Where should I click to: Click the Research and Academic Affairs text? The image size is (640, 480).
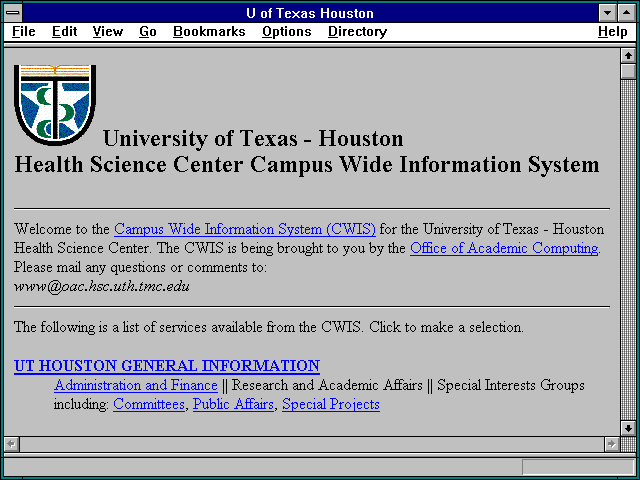327,385
